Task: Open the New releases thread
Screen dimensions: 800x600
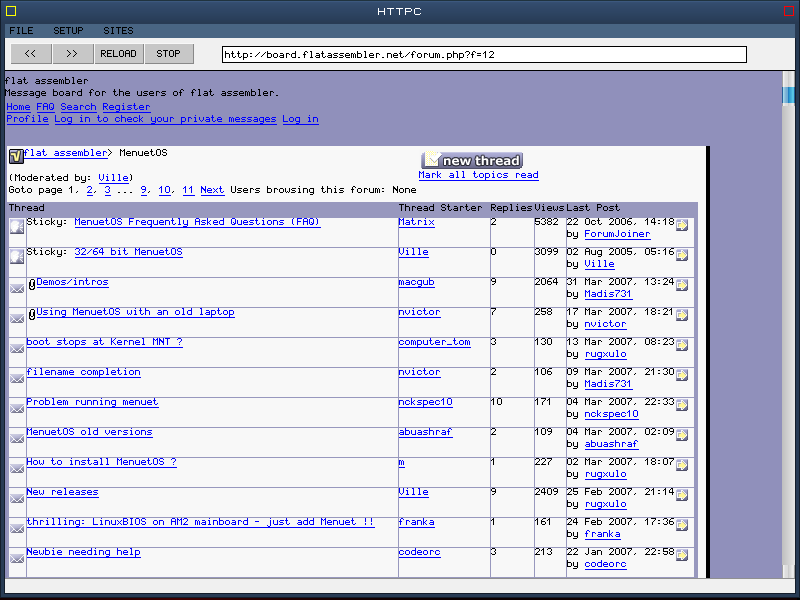Action: [x=62, y=492]
